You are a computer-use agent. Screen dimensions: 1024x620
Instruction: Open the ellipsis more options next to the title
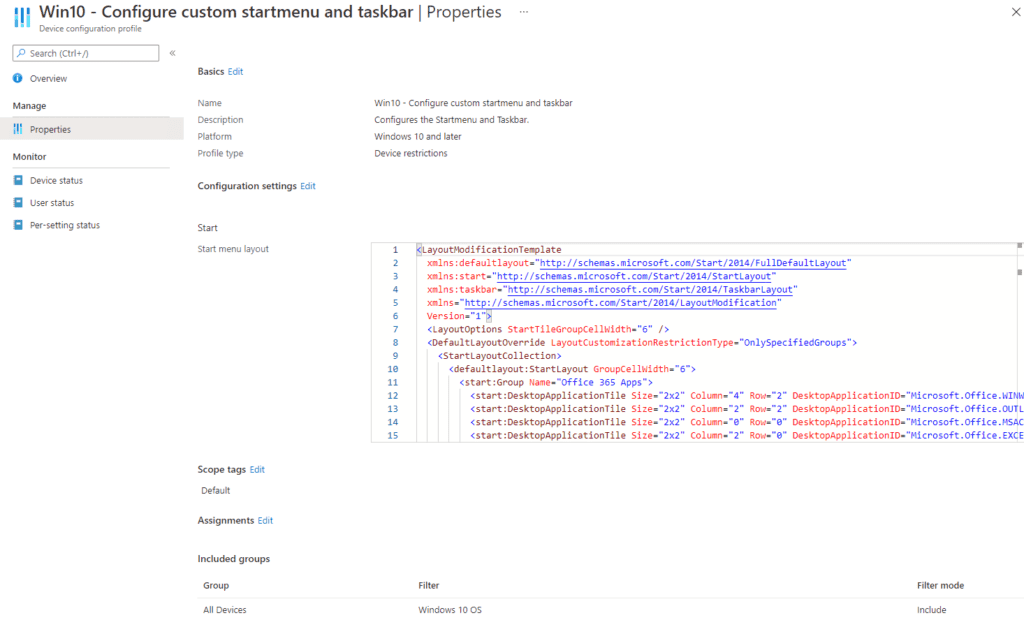pos(524,11)
